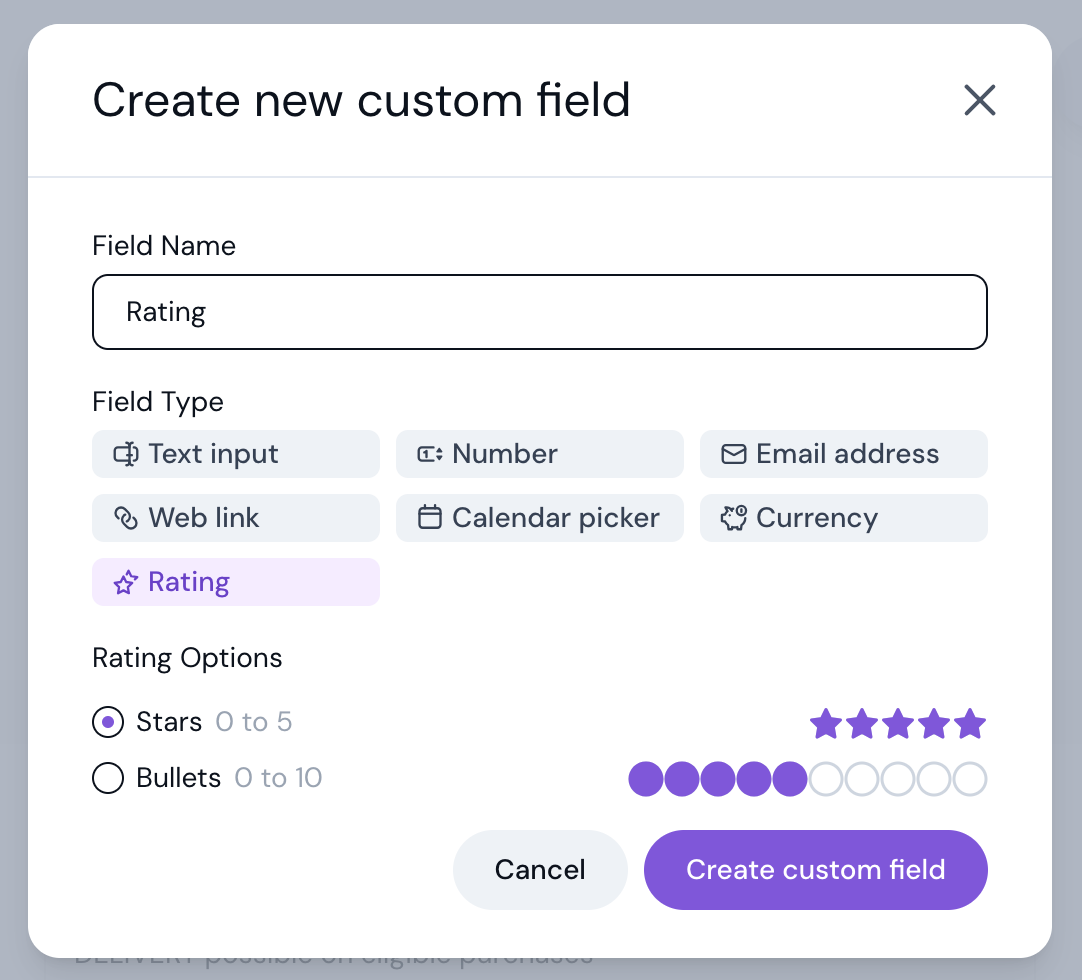Click the Web link chain icon
This screenshot has height=980, width=1082.
point(126,518)
